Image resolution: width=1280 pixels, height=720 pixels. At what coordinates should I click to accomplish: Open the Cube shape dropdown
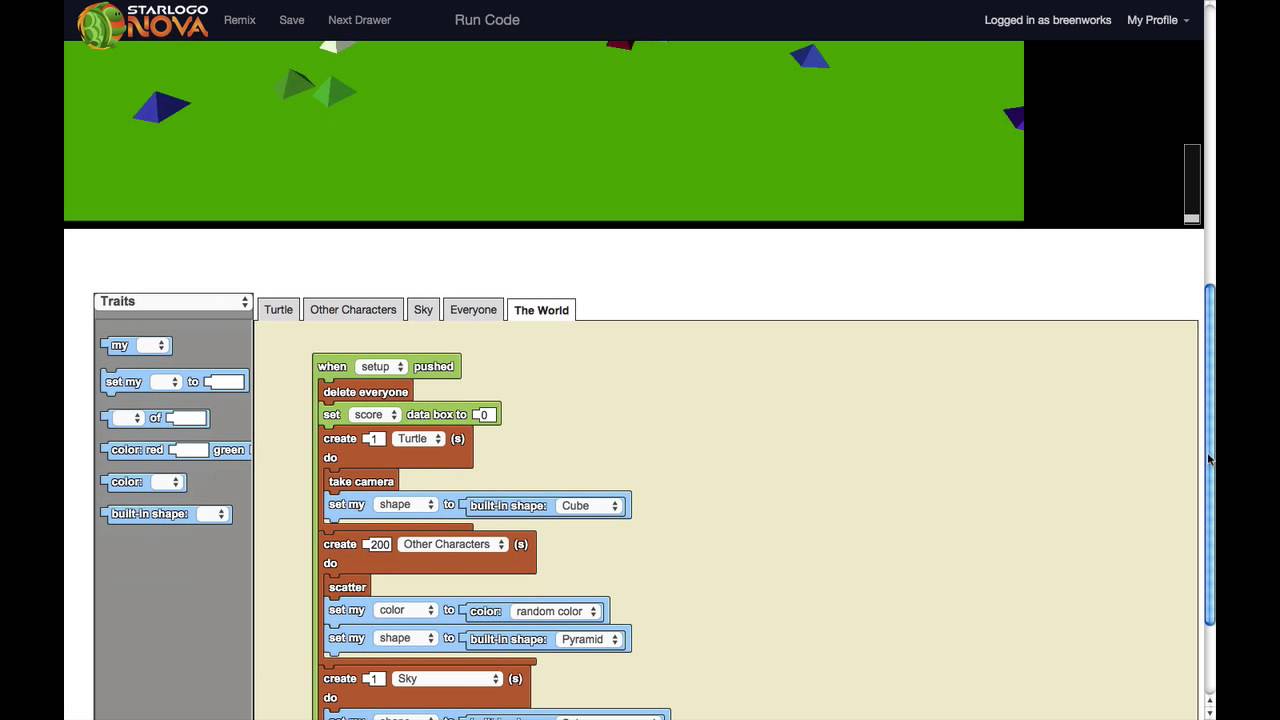pos(590,506)
